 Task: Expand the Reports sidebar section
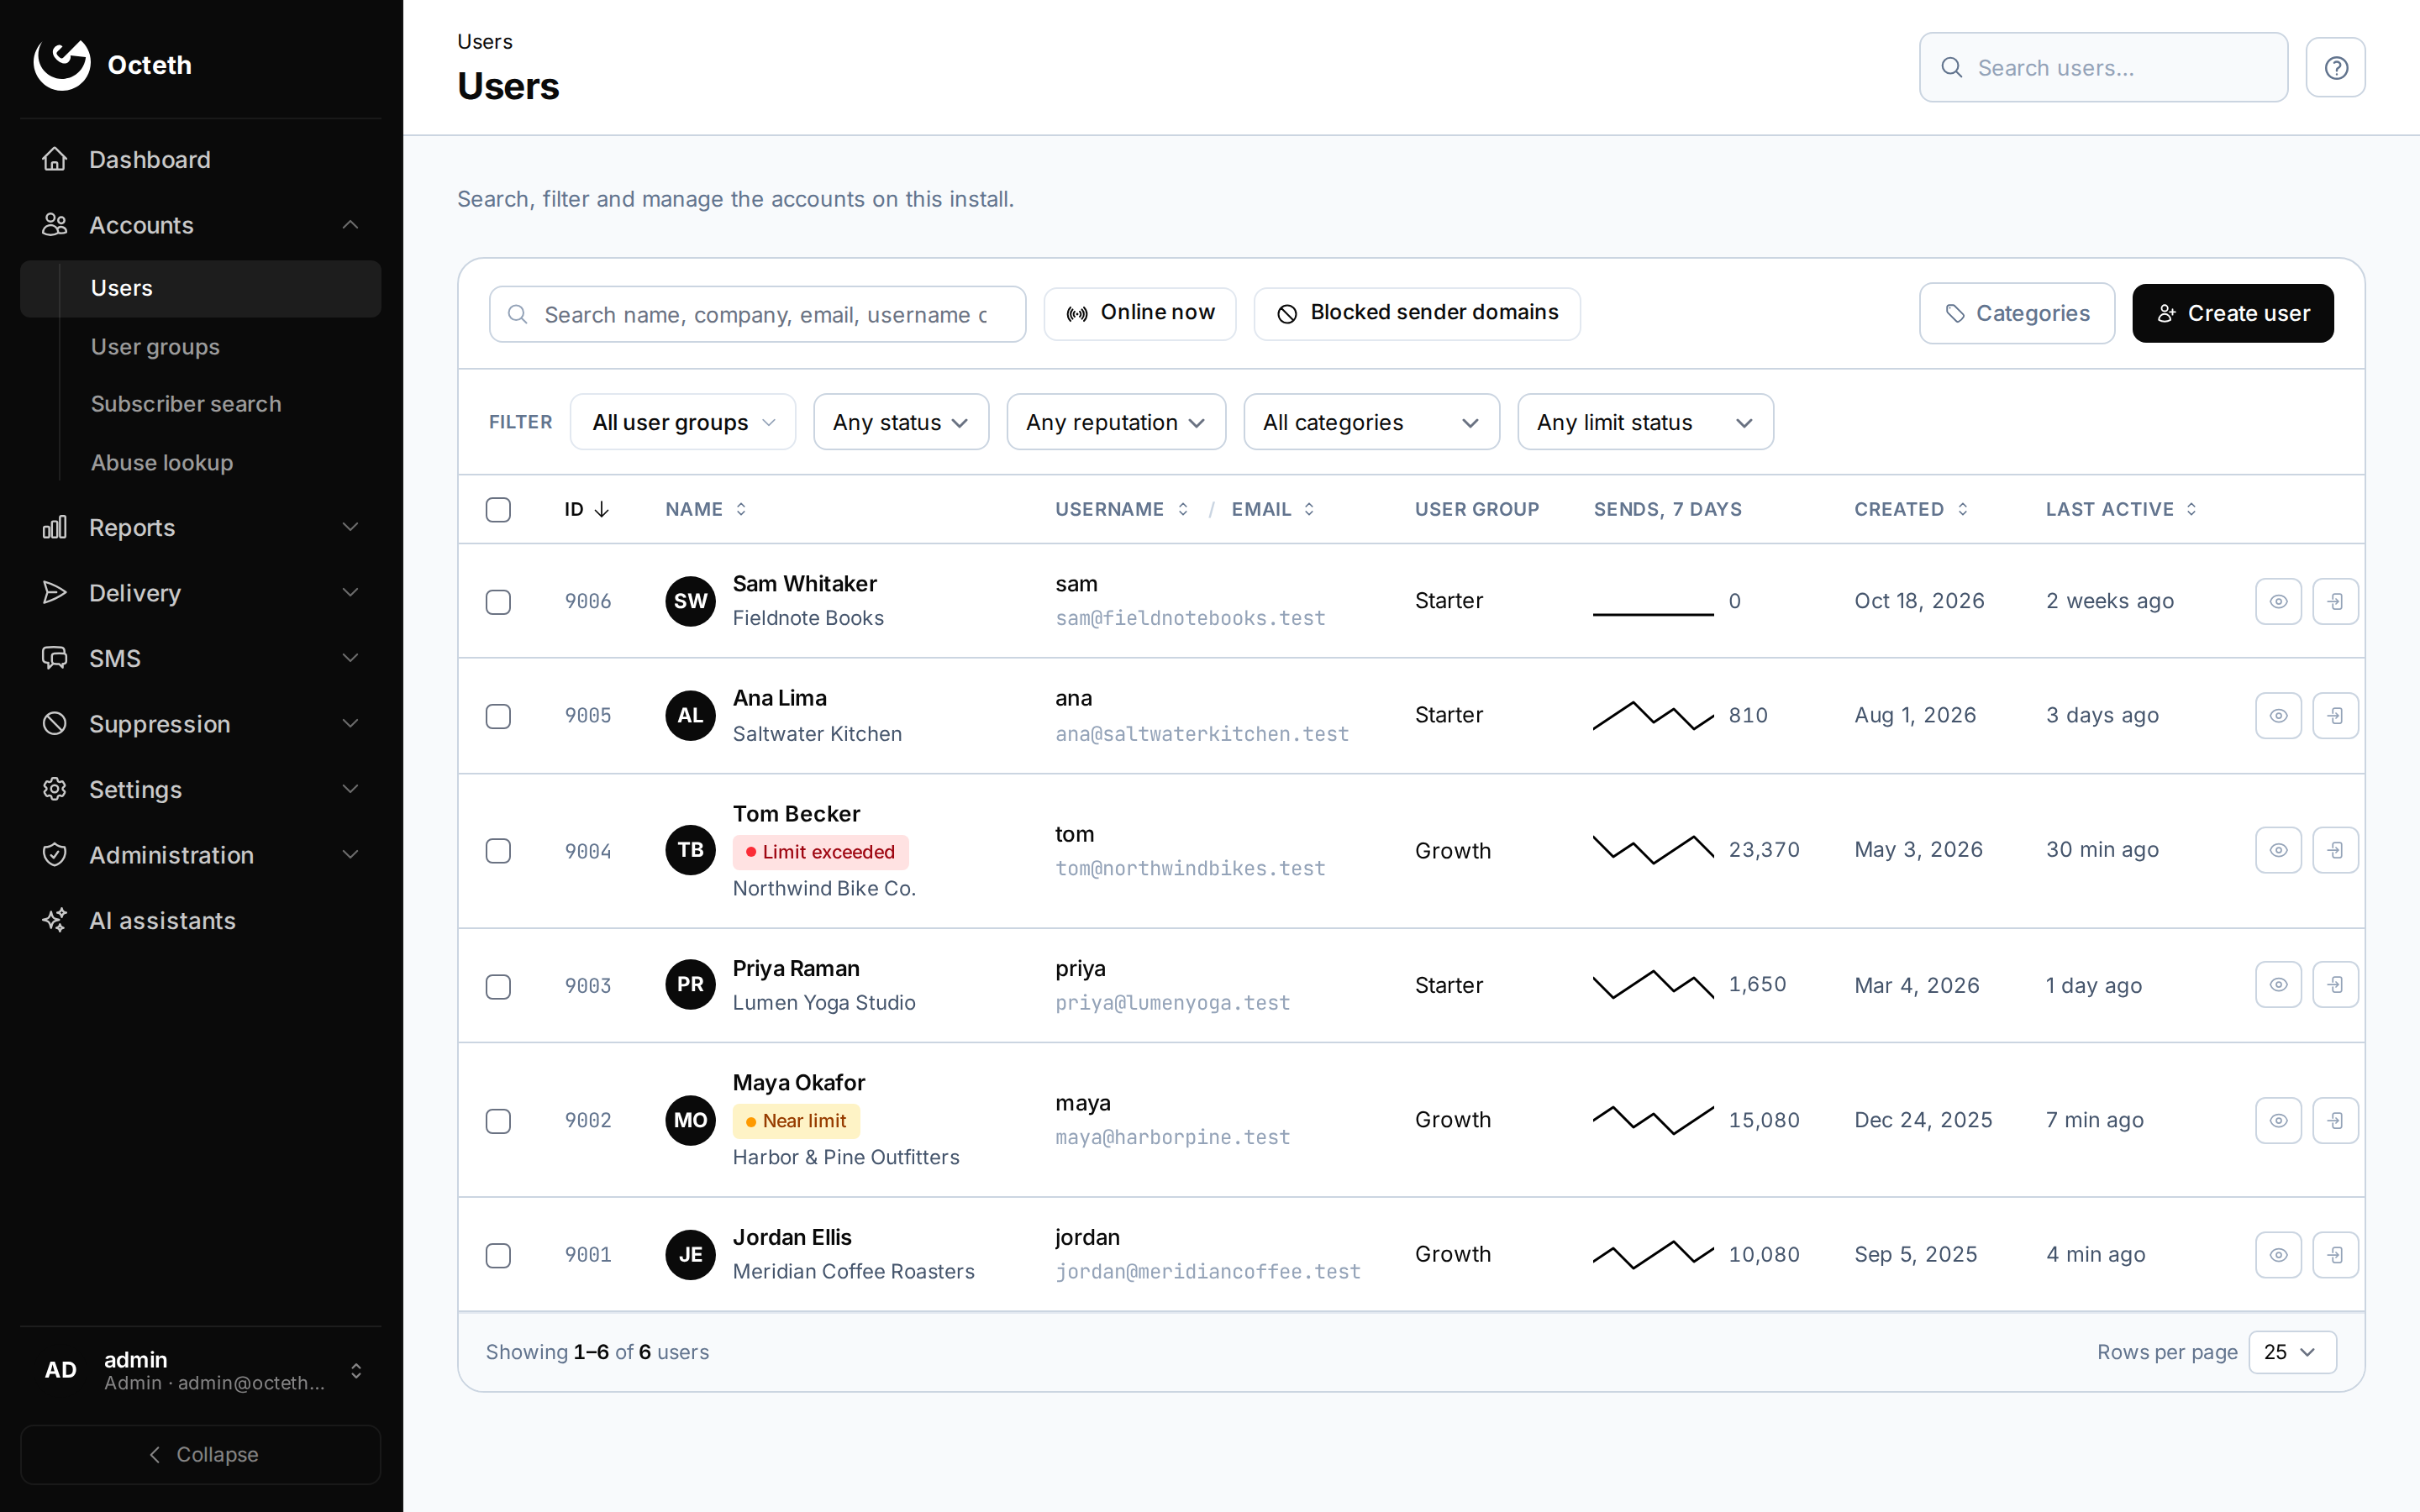[x=200, y=527]
